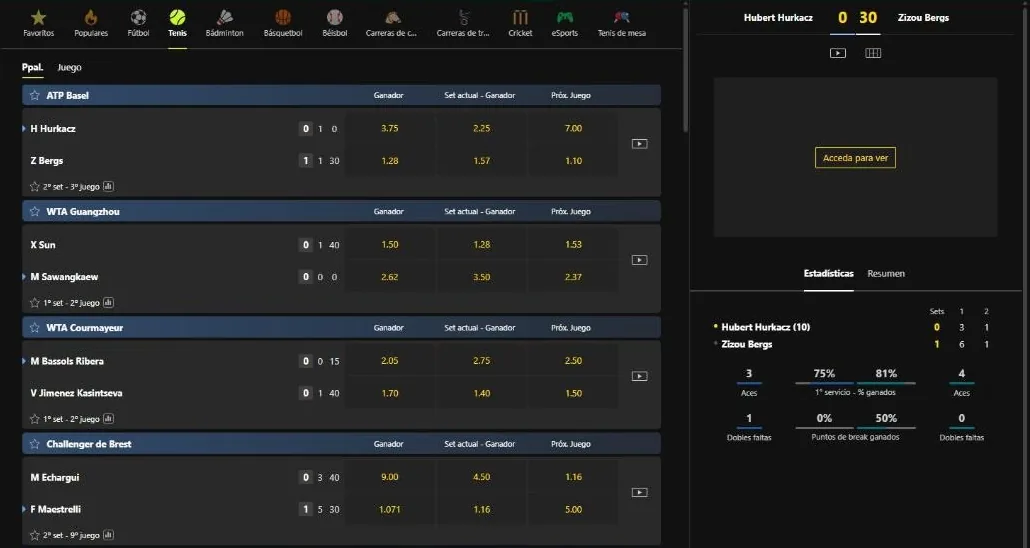The image size is (1030, 548).
Task: Favorite the Hurkacz vs Bergs match
Action: point(35,187)
